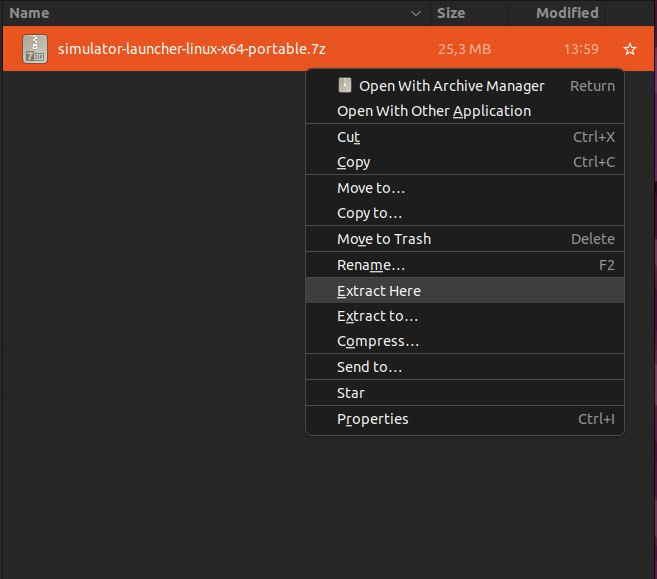Screen dimensions: 657x579
Task: Move the archive to Trash
Action: click(384, 239)
